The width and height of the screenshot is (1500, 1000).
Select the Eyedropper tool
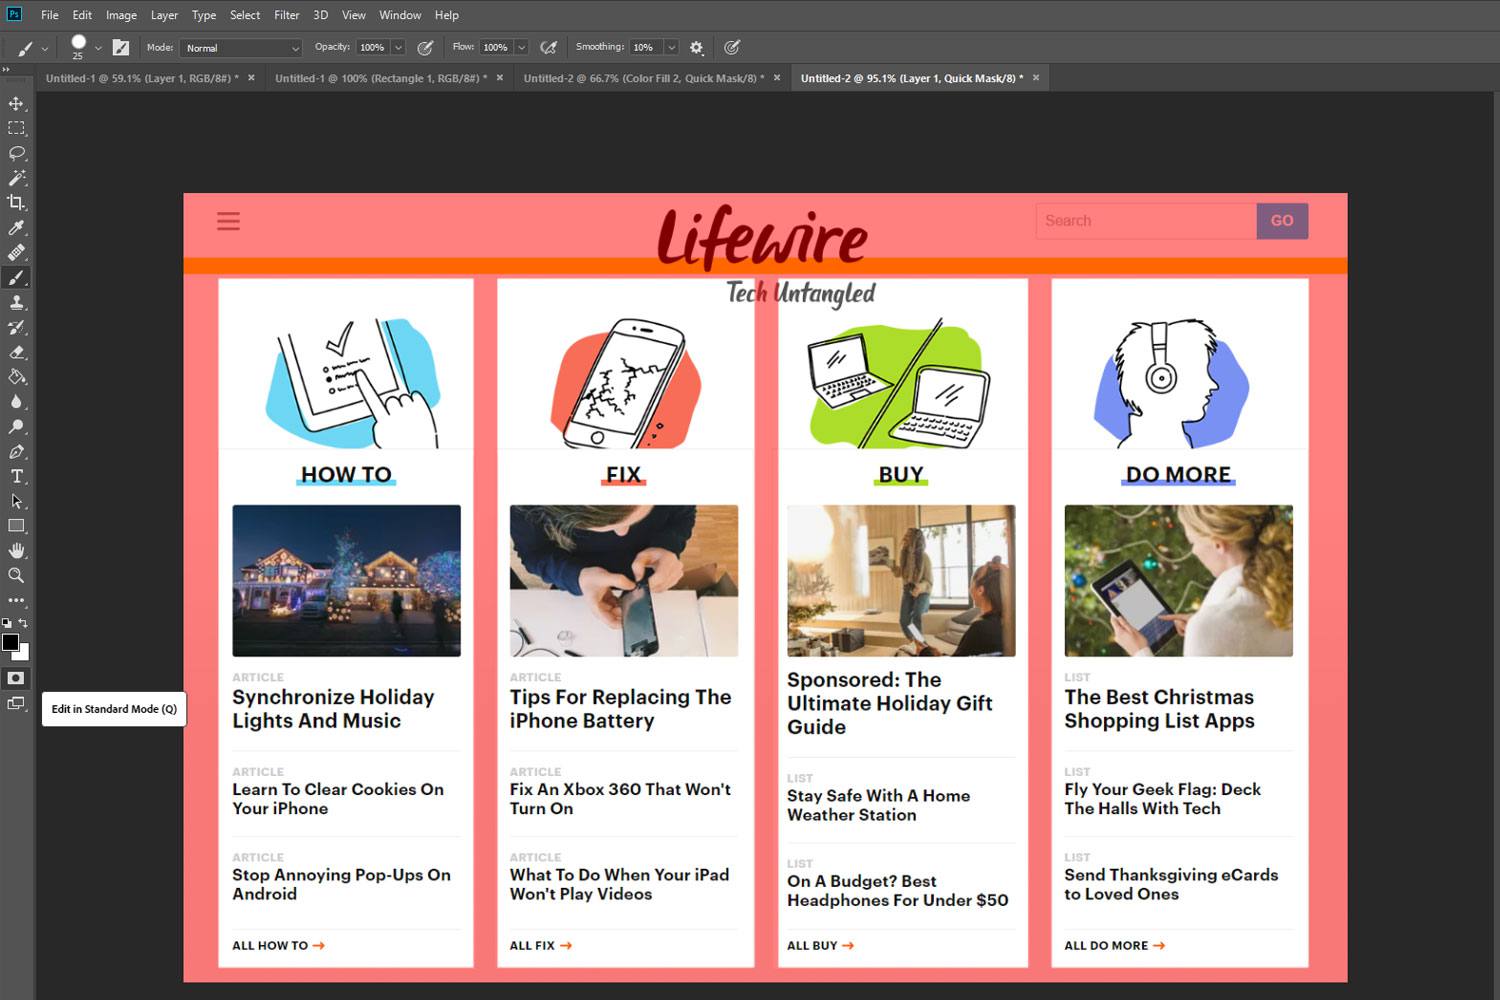[16, 228]
